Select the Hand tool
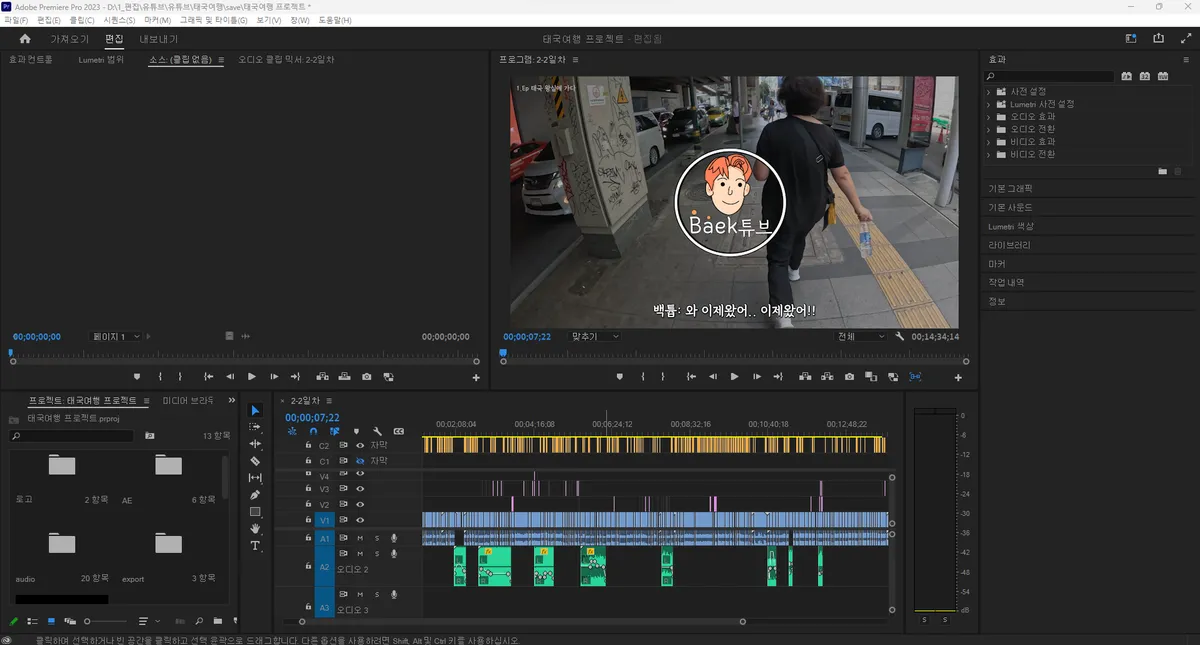Screen dimensions: 1200x645 point(255,529)
